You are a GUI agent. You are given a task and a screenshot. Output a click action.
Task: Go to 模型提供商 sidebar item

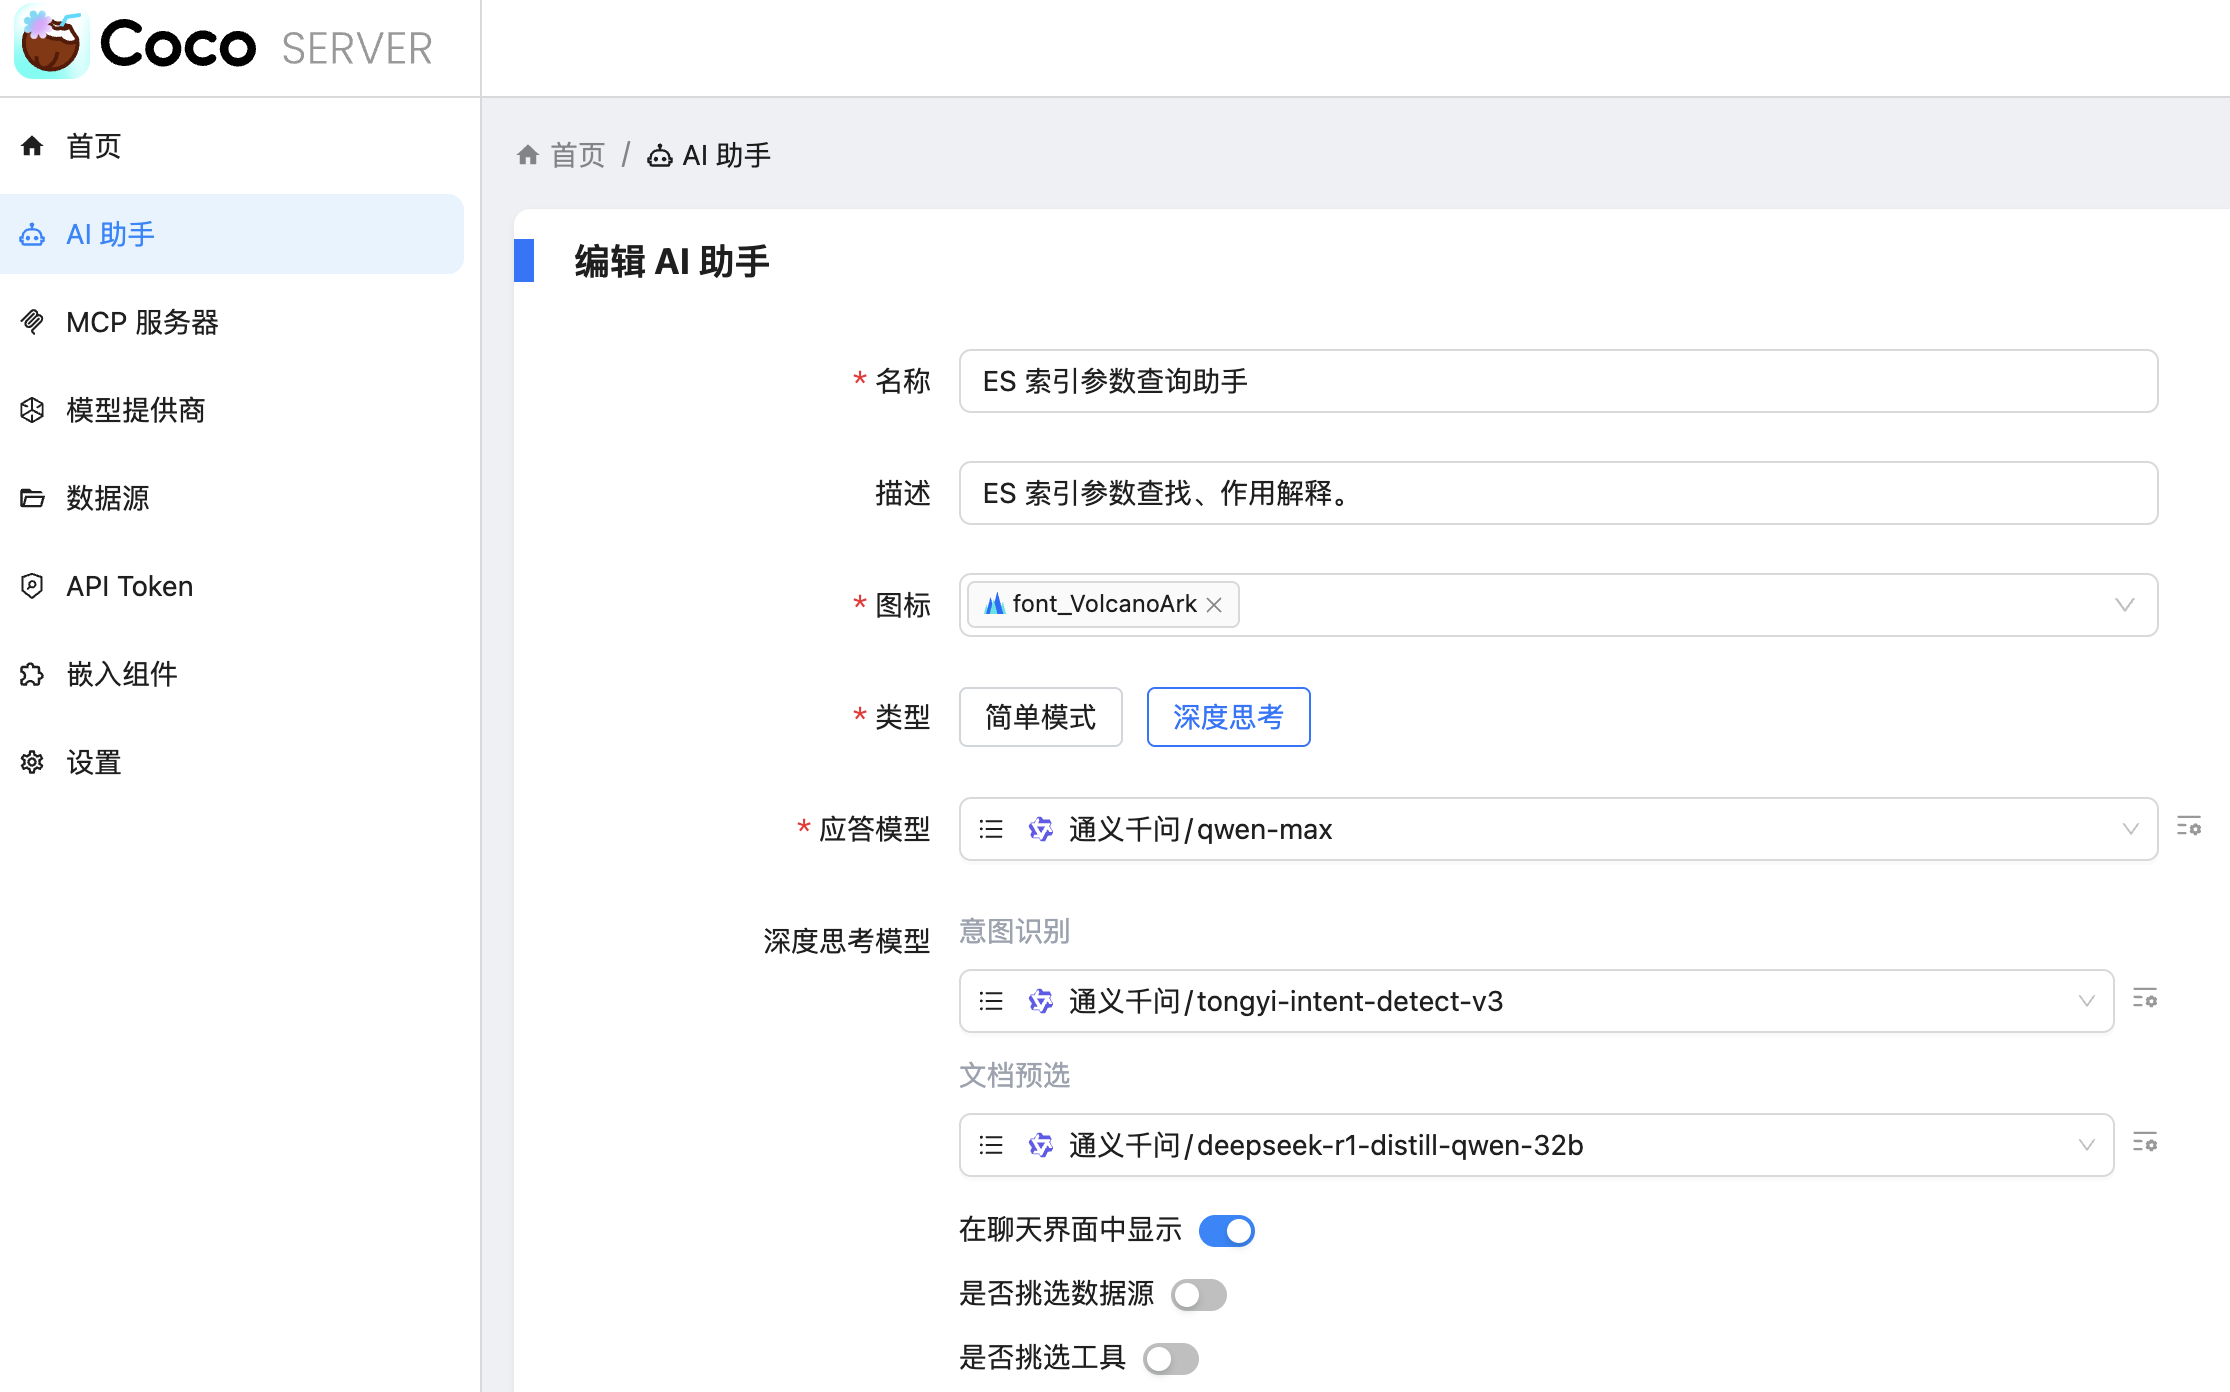pyautogui.click(x=135, y=410)
